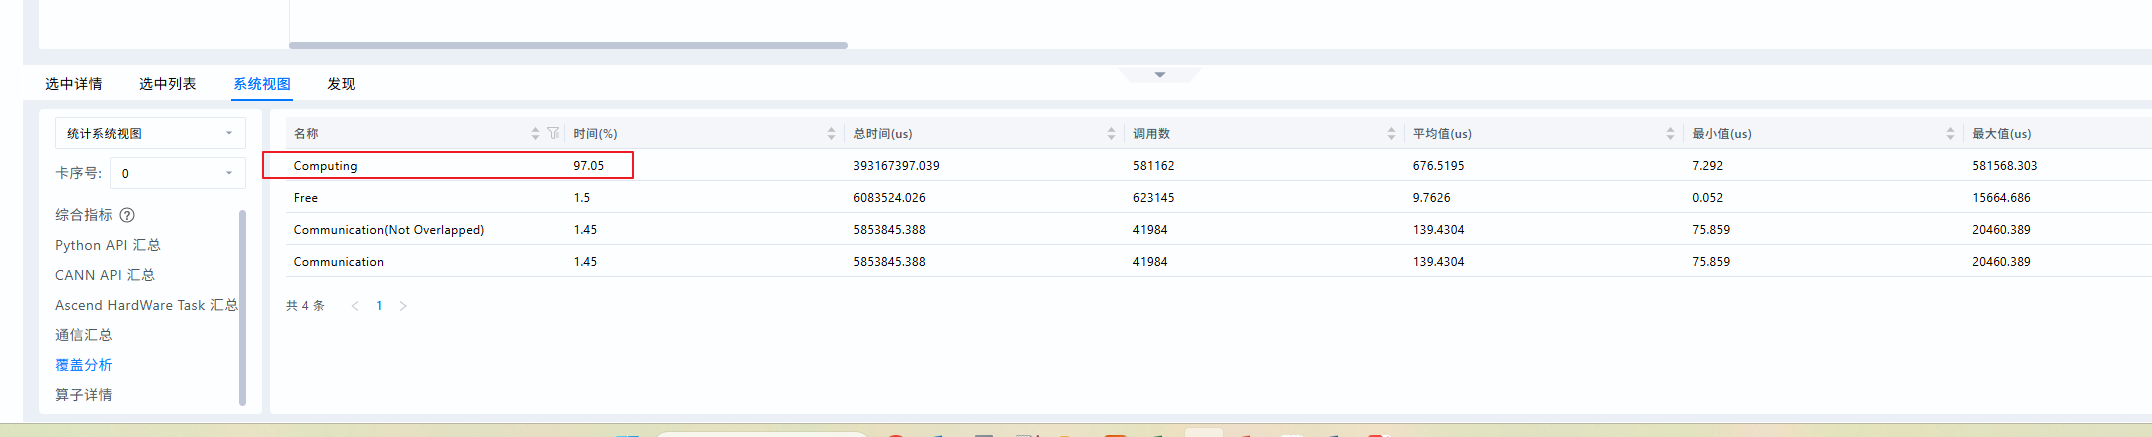
Task: Sort by 时间(%) column arrows
Action: [831, 134]
